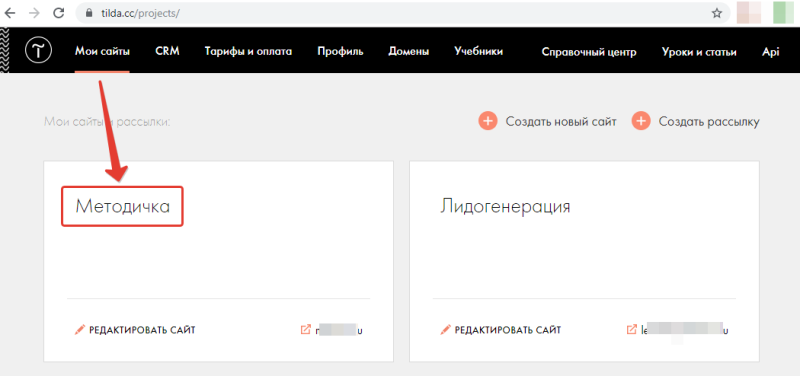Screen dimensions: 800x376
Task: Open the Лидогенерация project title
Action: point(505,206)
